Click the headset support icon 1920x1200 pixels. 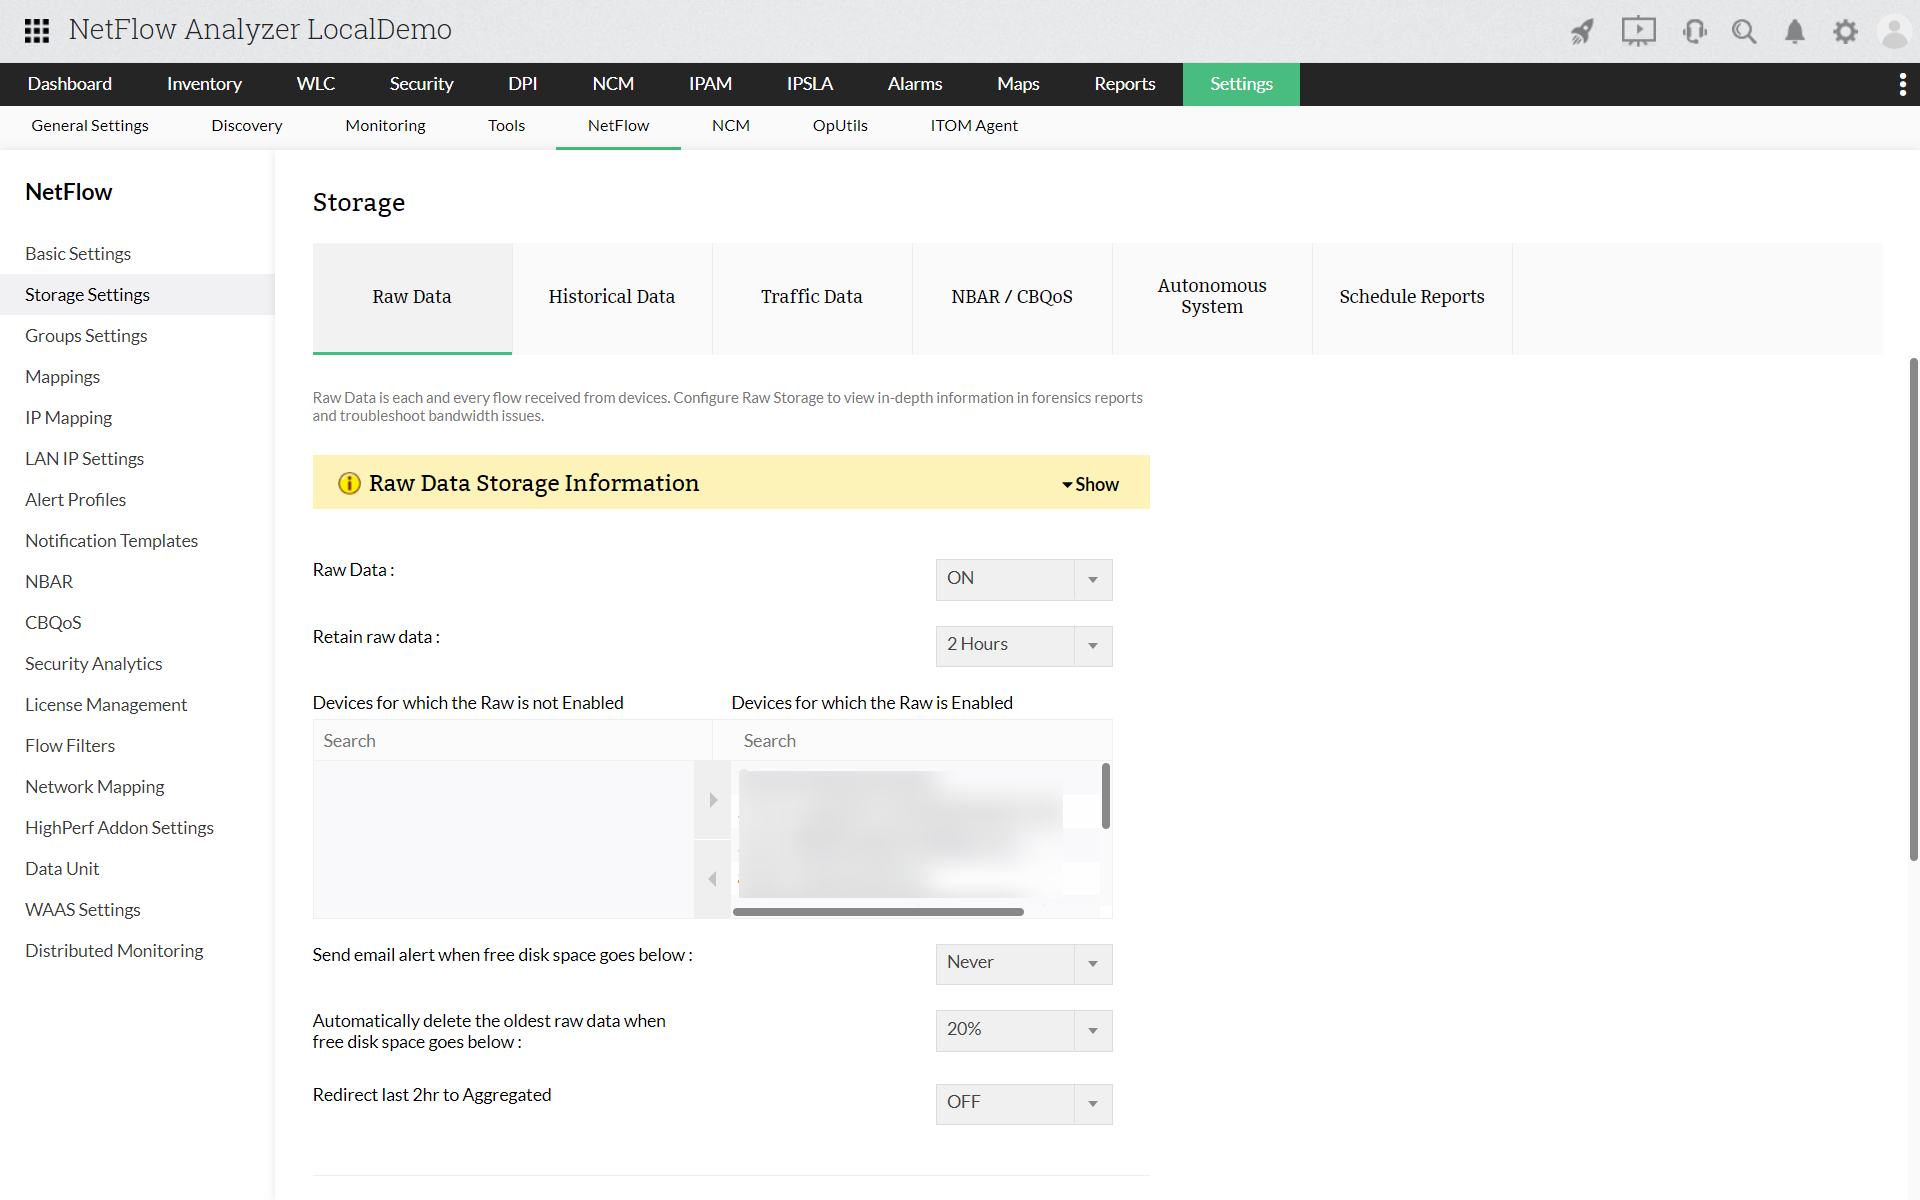[1694, 32]
